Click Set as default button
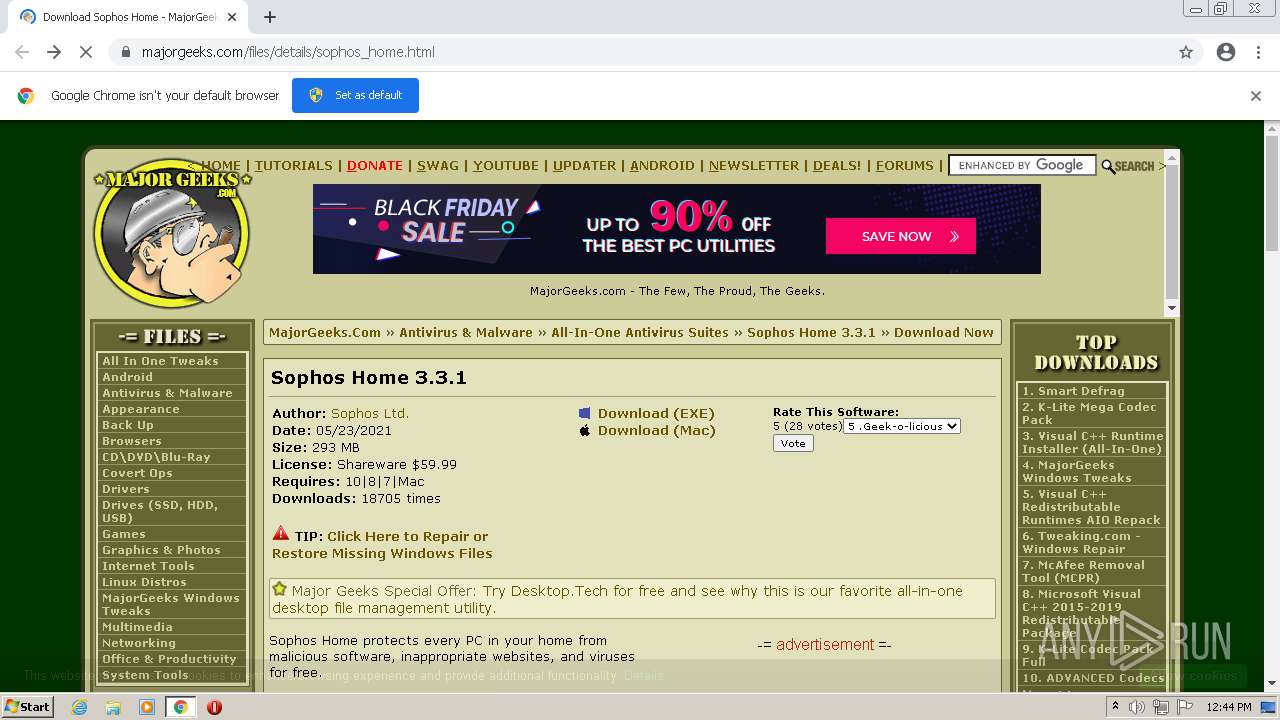This screenshot has height=720, width=1280. (x=355, y=96)
